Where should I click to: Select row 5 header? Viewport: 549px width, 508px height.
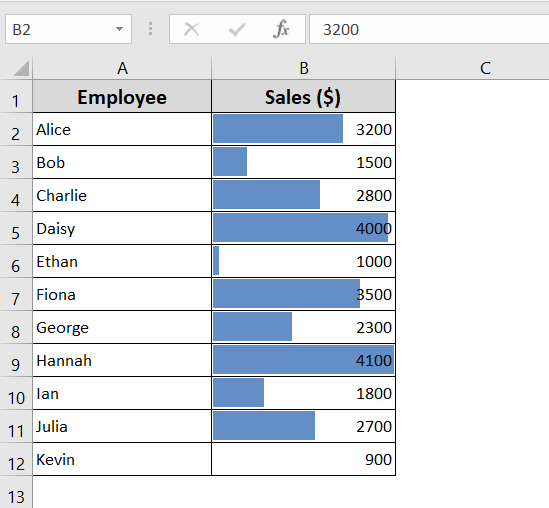pos(16,228)
